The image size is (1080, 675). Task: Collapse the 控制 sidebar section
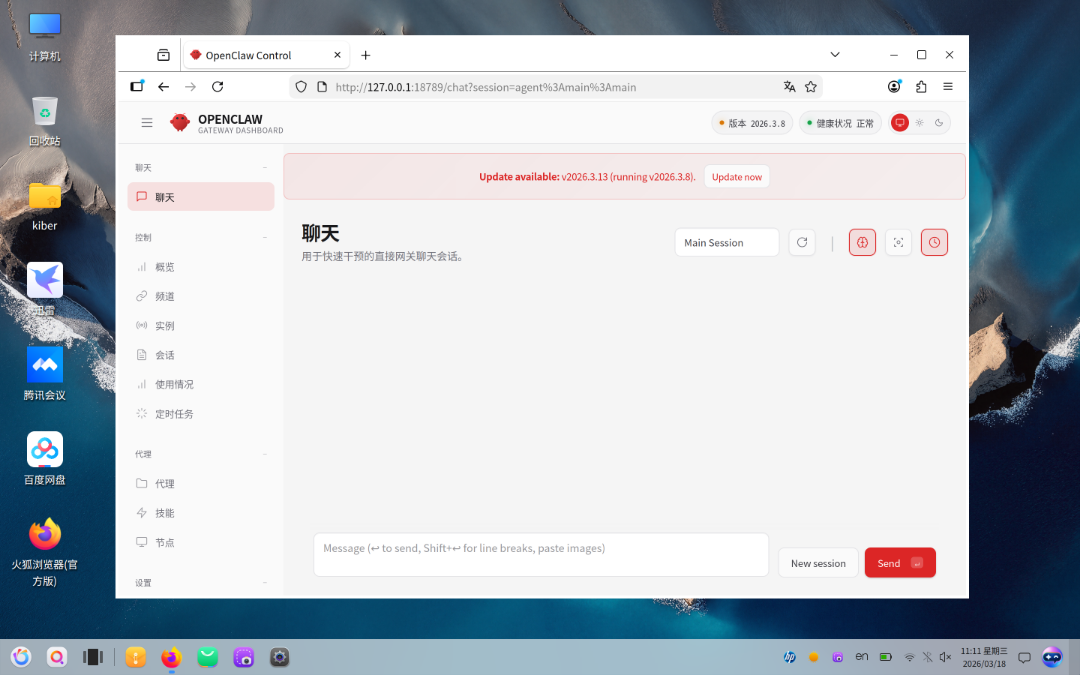(x=264, y=237)
